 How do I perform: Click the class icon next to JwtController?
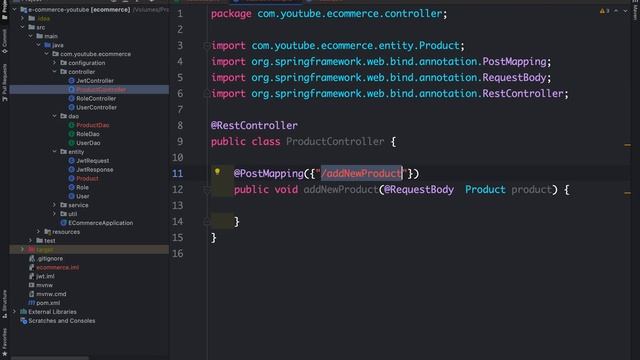pos(71,81)
